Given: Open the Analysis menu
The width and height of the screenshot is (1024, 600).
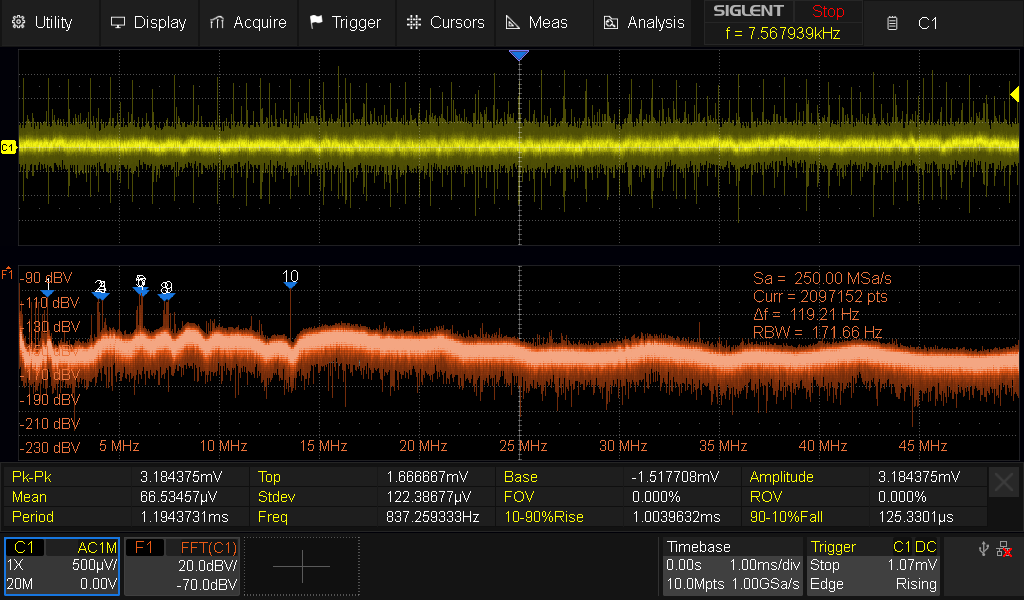Looking at the screenshot, I should 645,22.
